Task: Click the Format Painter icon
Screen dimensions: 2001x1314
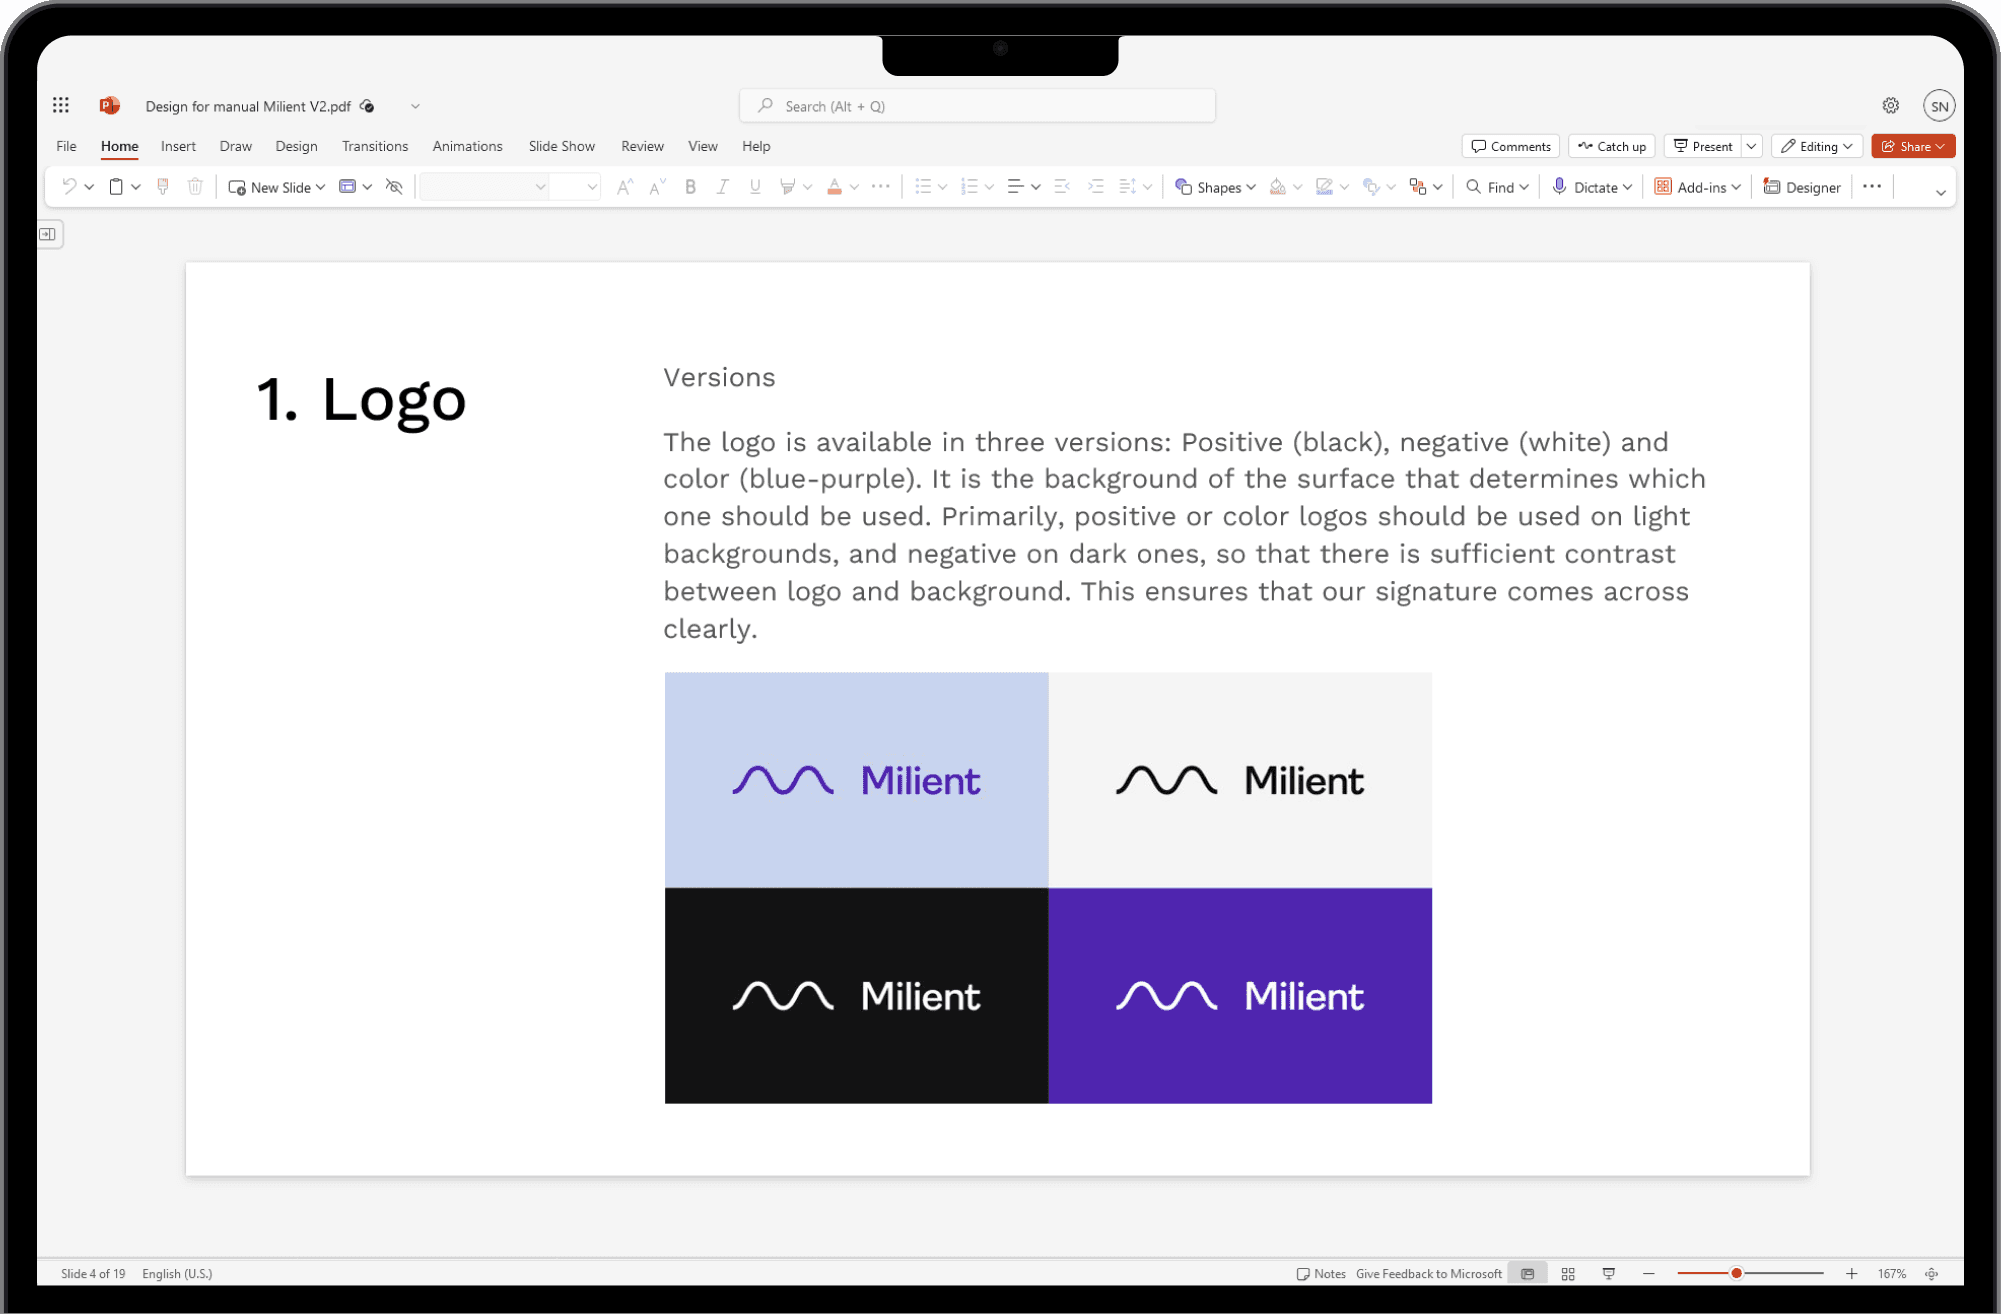Action: pyautogui.click(x=163, y=187)
